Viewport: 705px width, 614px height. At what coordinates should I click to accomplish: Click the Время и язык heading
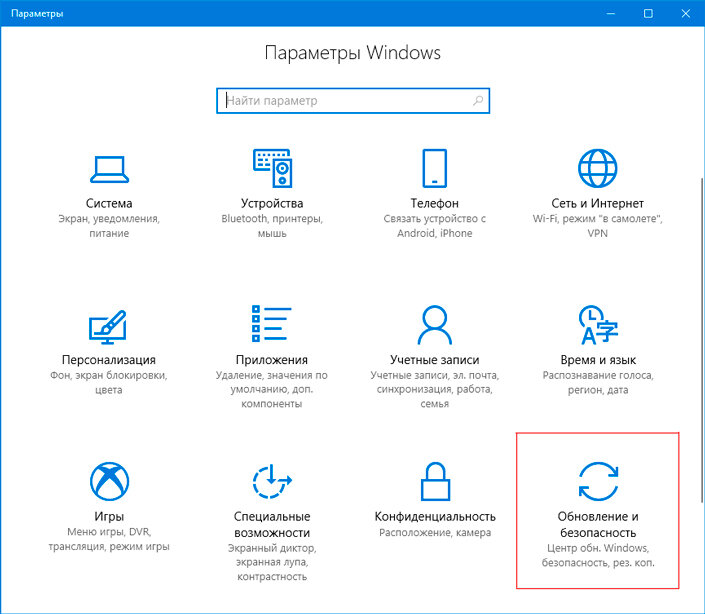pyautogui.click(x=598, y=360)
